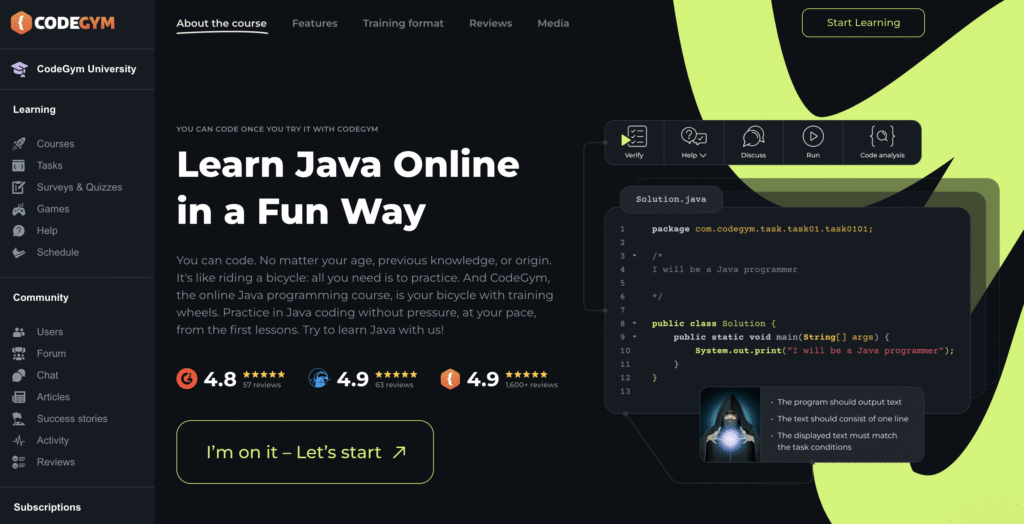Click the I'm on it – Let's start button
1024x524 pixels.
305,452
